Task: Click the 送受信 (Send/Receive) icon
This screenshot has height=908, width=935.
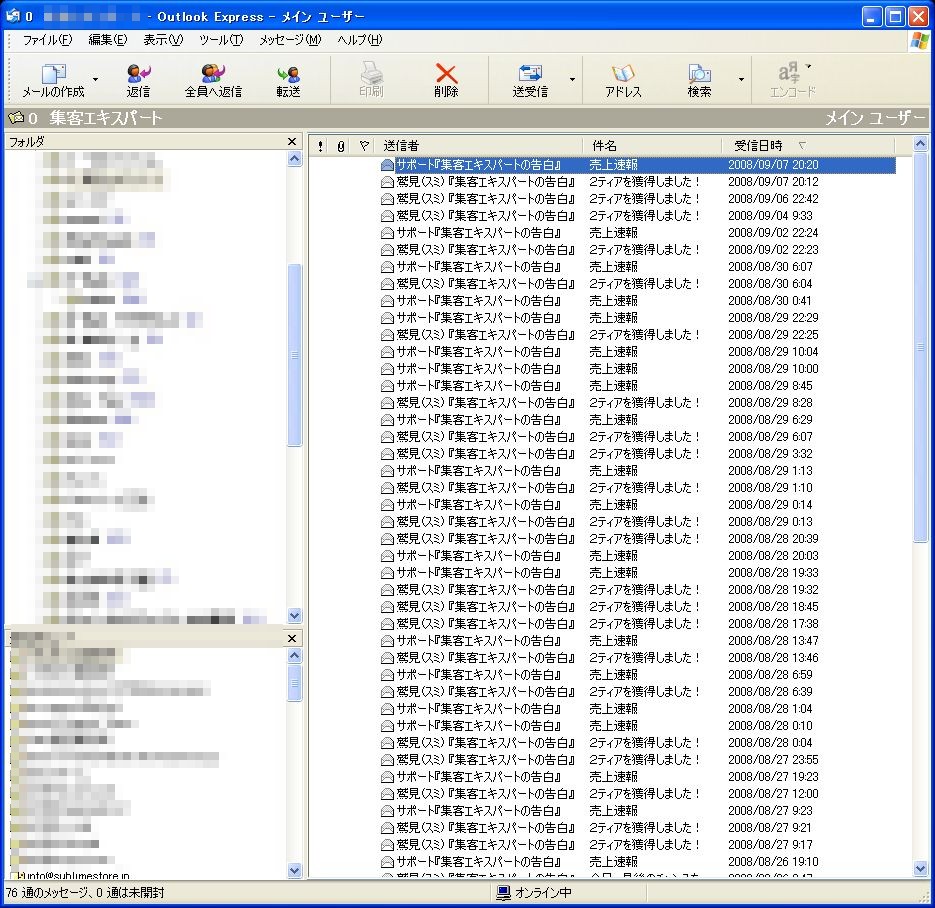Action: point(530,80)
